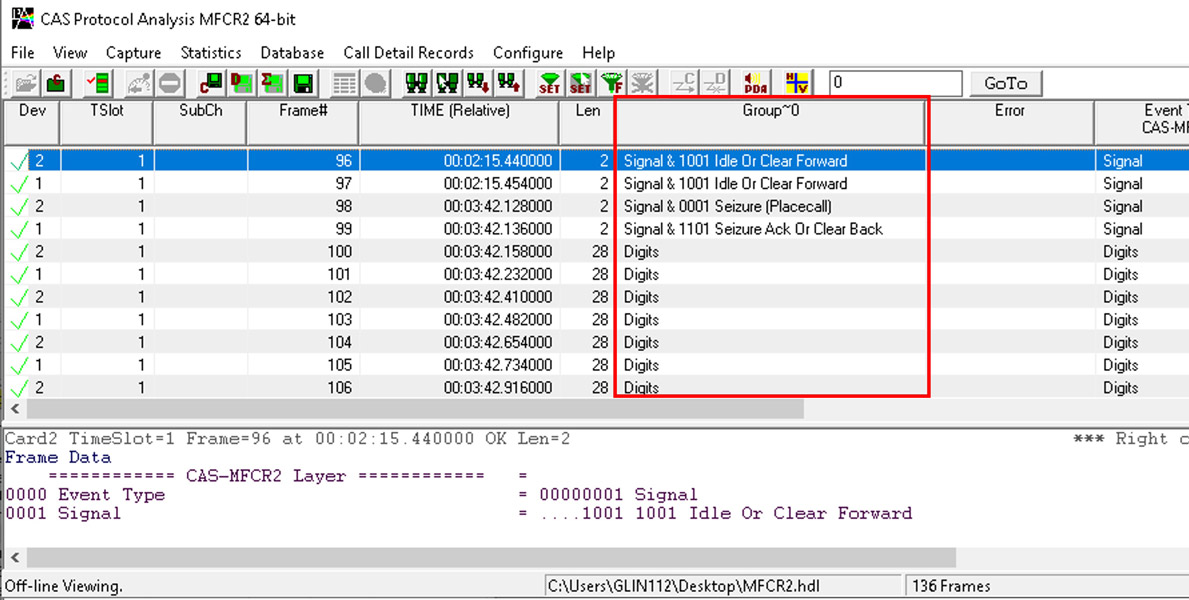Select 'Signal & 1101 Seizure Ack Or Clear Back' row
1189x600 pixels.
point(597,229)
